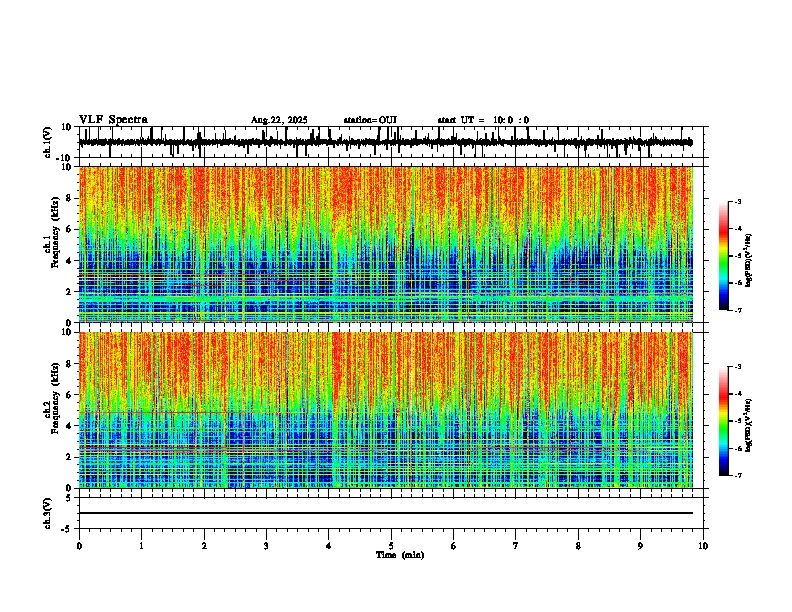Click the ch.1 spectrogram plot

click(x=385, y=244)
